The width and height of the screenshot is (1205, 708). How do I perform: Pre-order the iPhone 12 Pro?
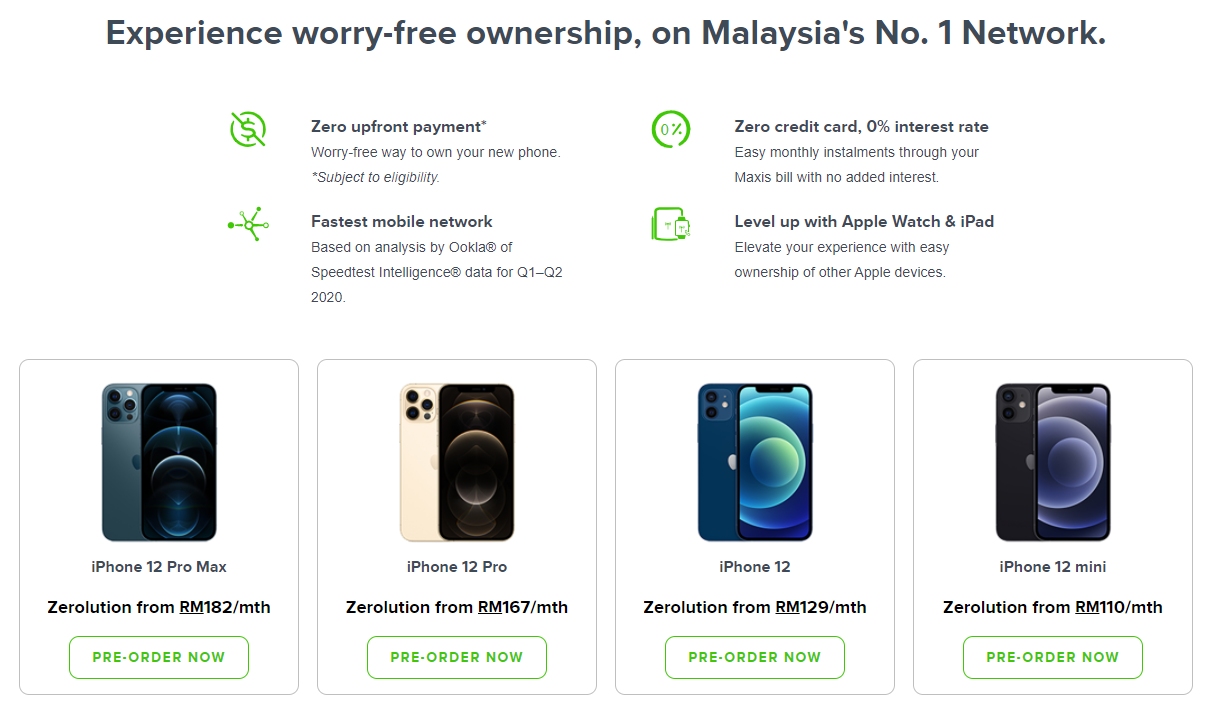click(x=457, y=657)
